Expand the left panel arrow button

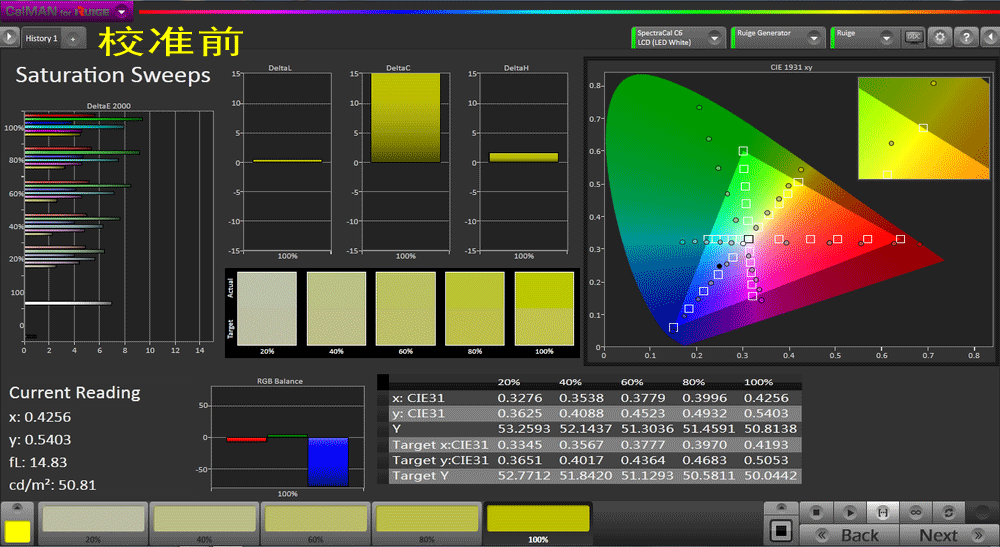coord(9,37)
